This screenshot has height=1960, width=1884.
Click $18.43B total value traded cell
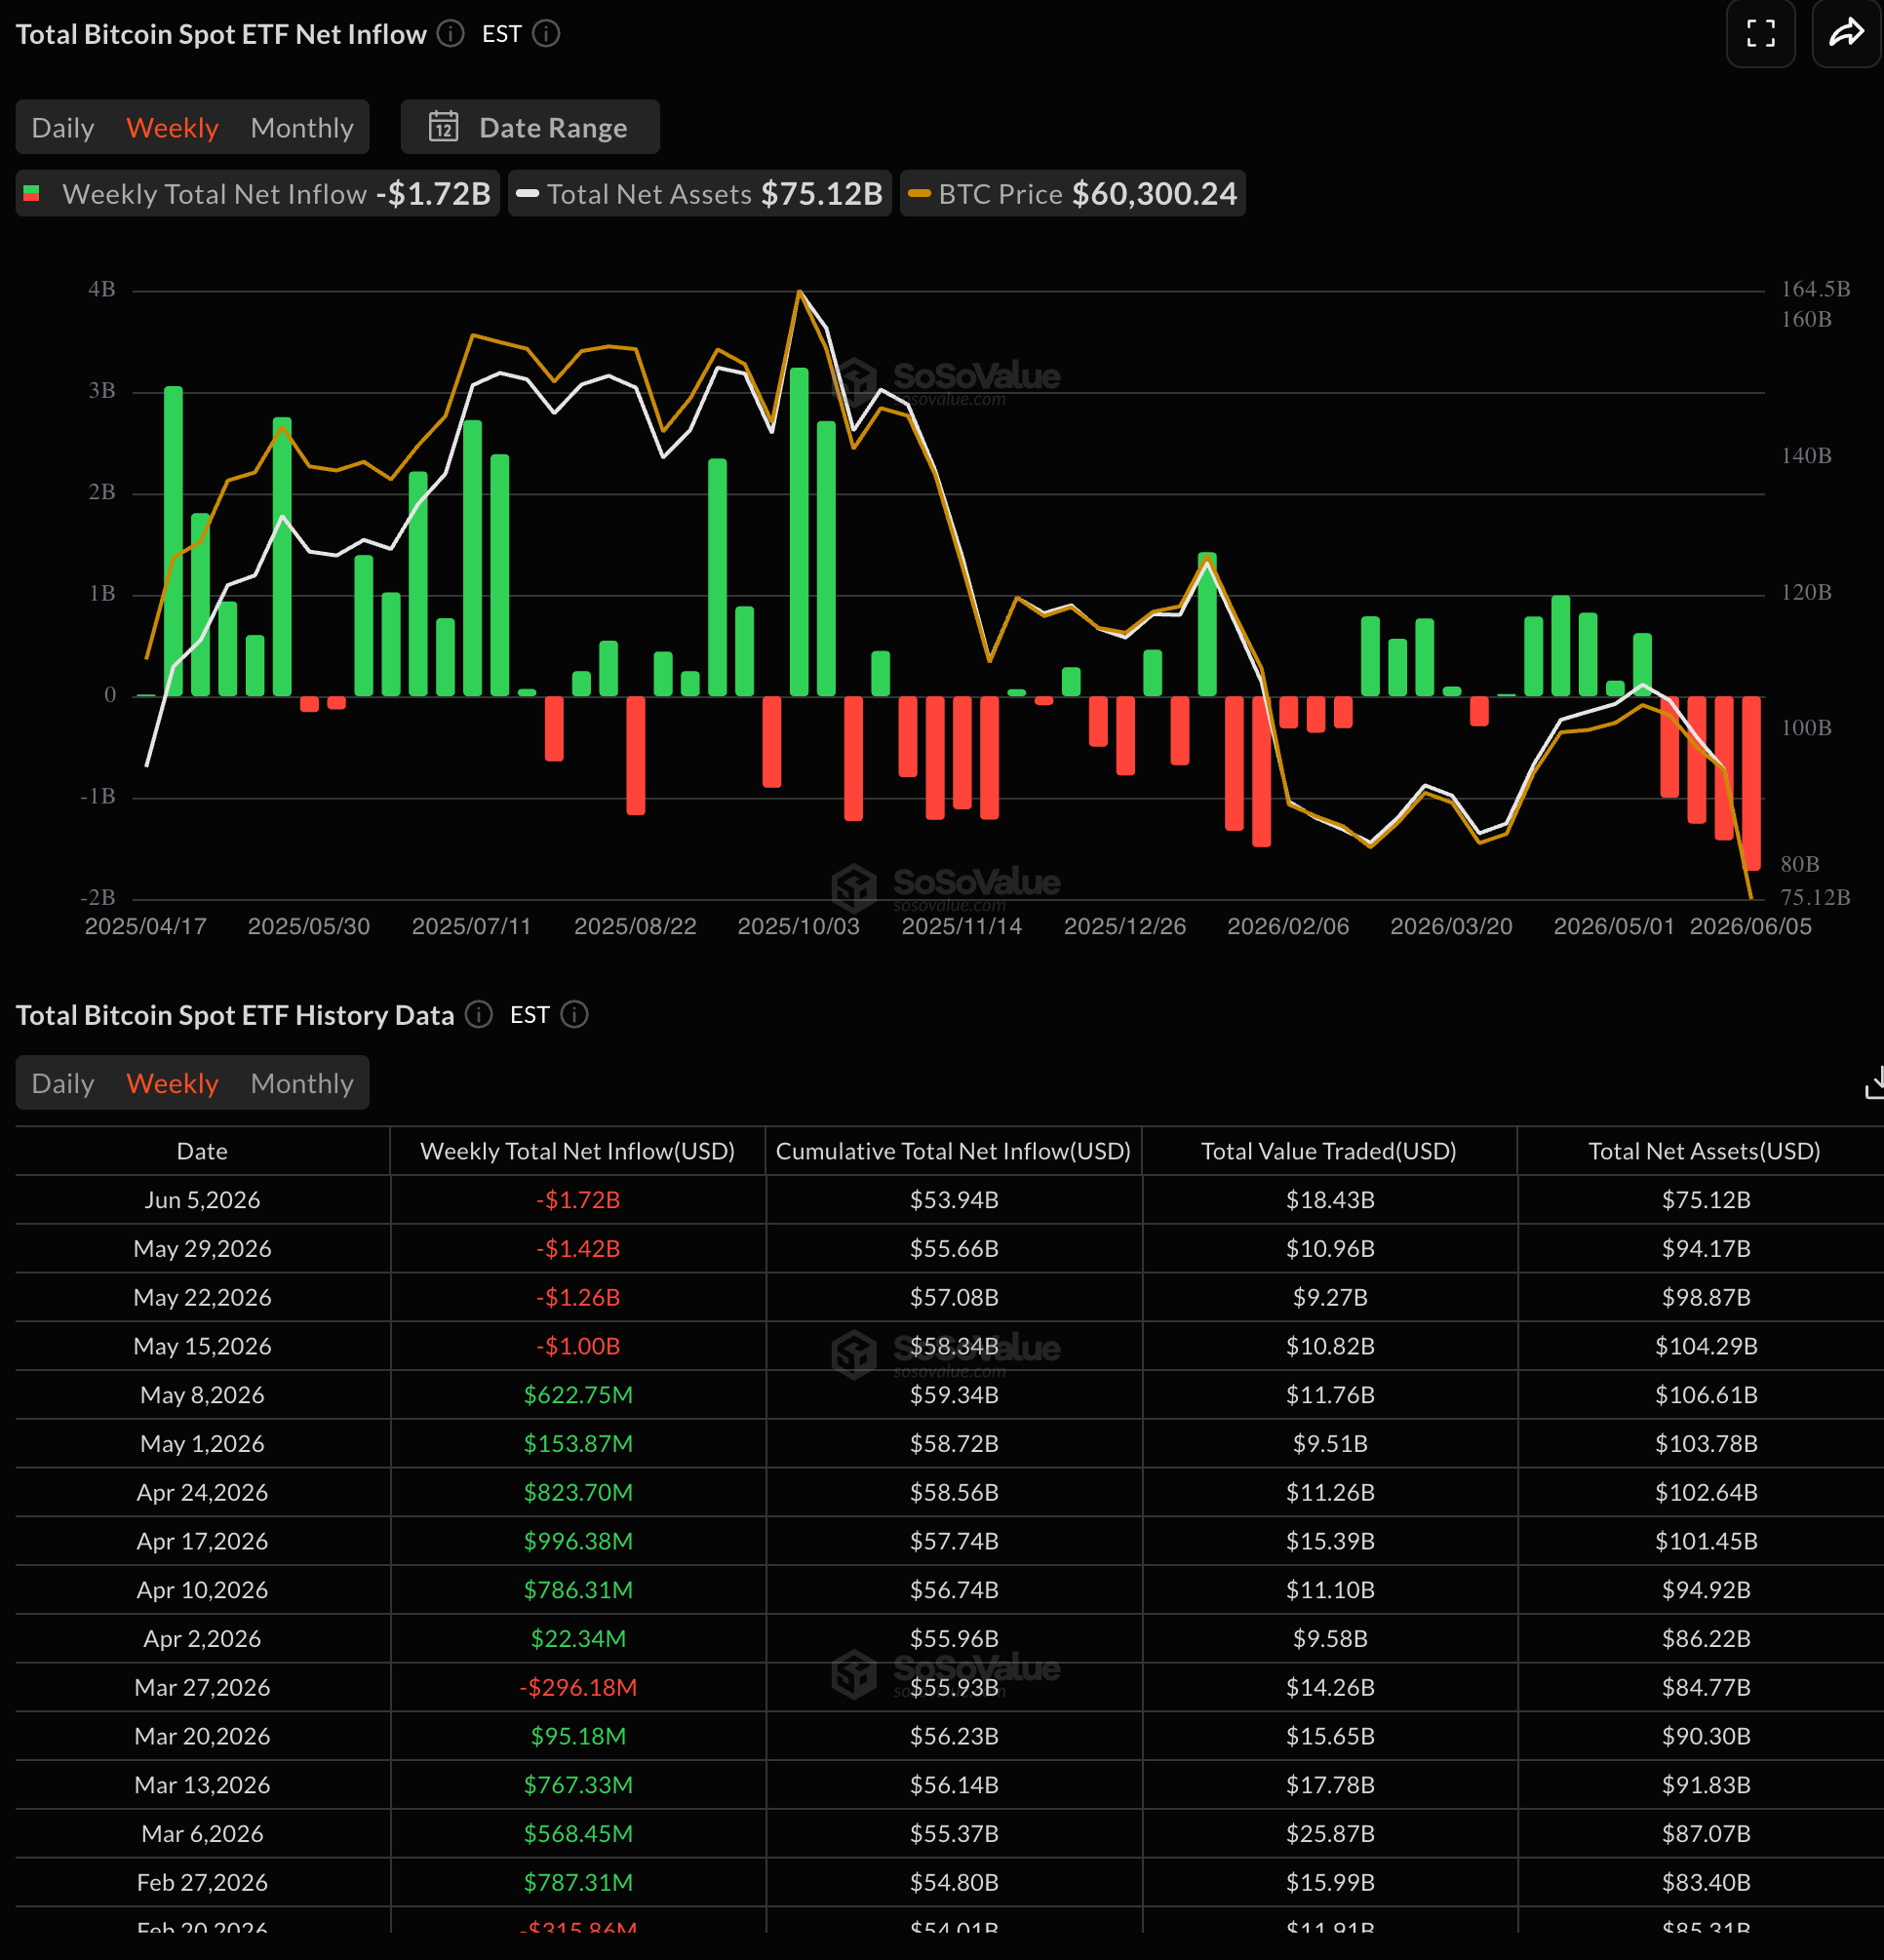[1330, 1201]
